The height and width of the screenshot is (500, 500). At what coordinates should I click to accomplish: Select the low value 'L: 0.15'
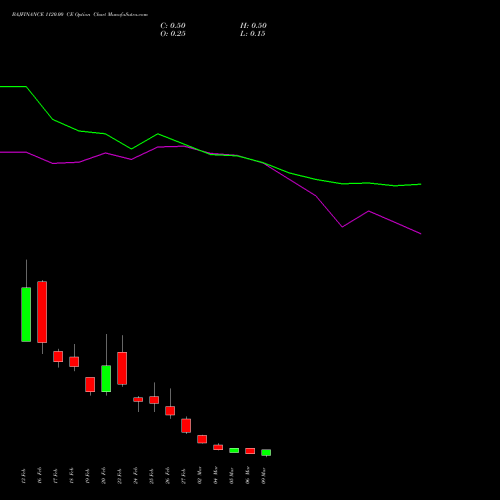tap(253, 34)
